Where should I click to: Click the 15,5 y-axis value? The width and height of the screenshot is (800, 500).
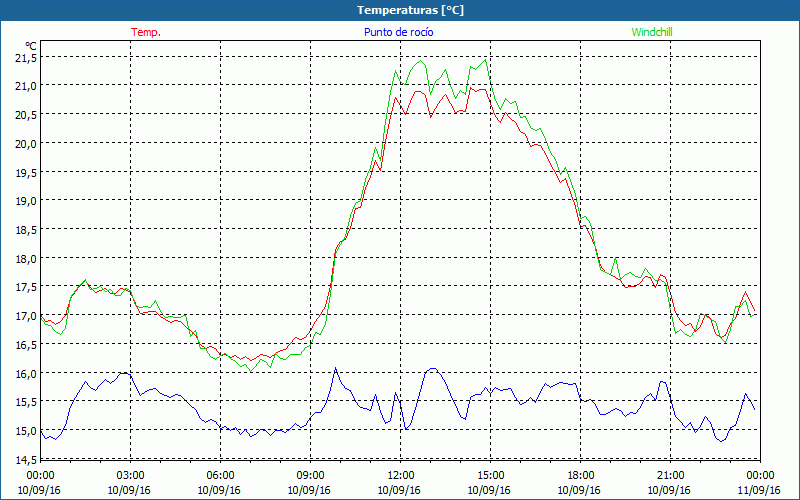tap(26, 403)
